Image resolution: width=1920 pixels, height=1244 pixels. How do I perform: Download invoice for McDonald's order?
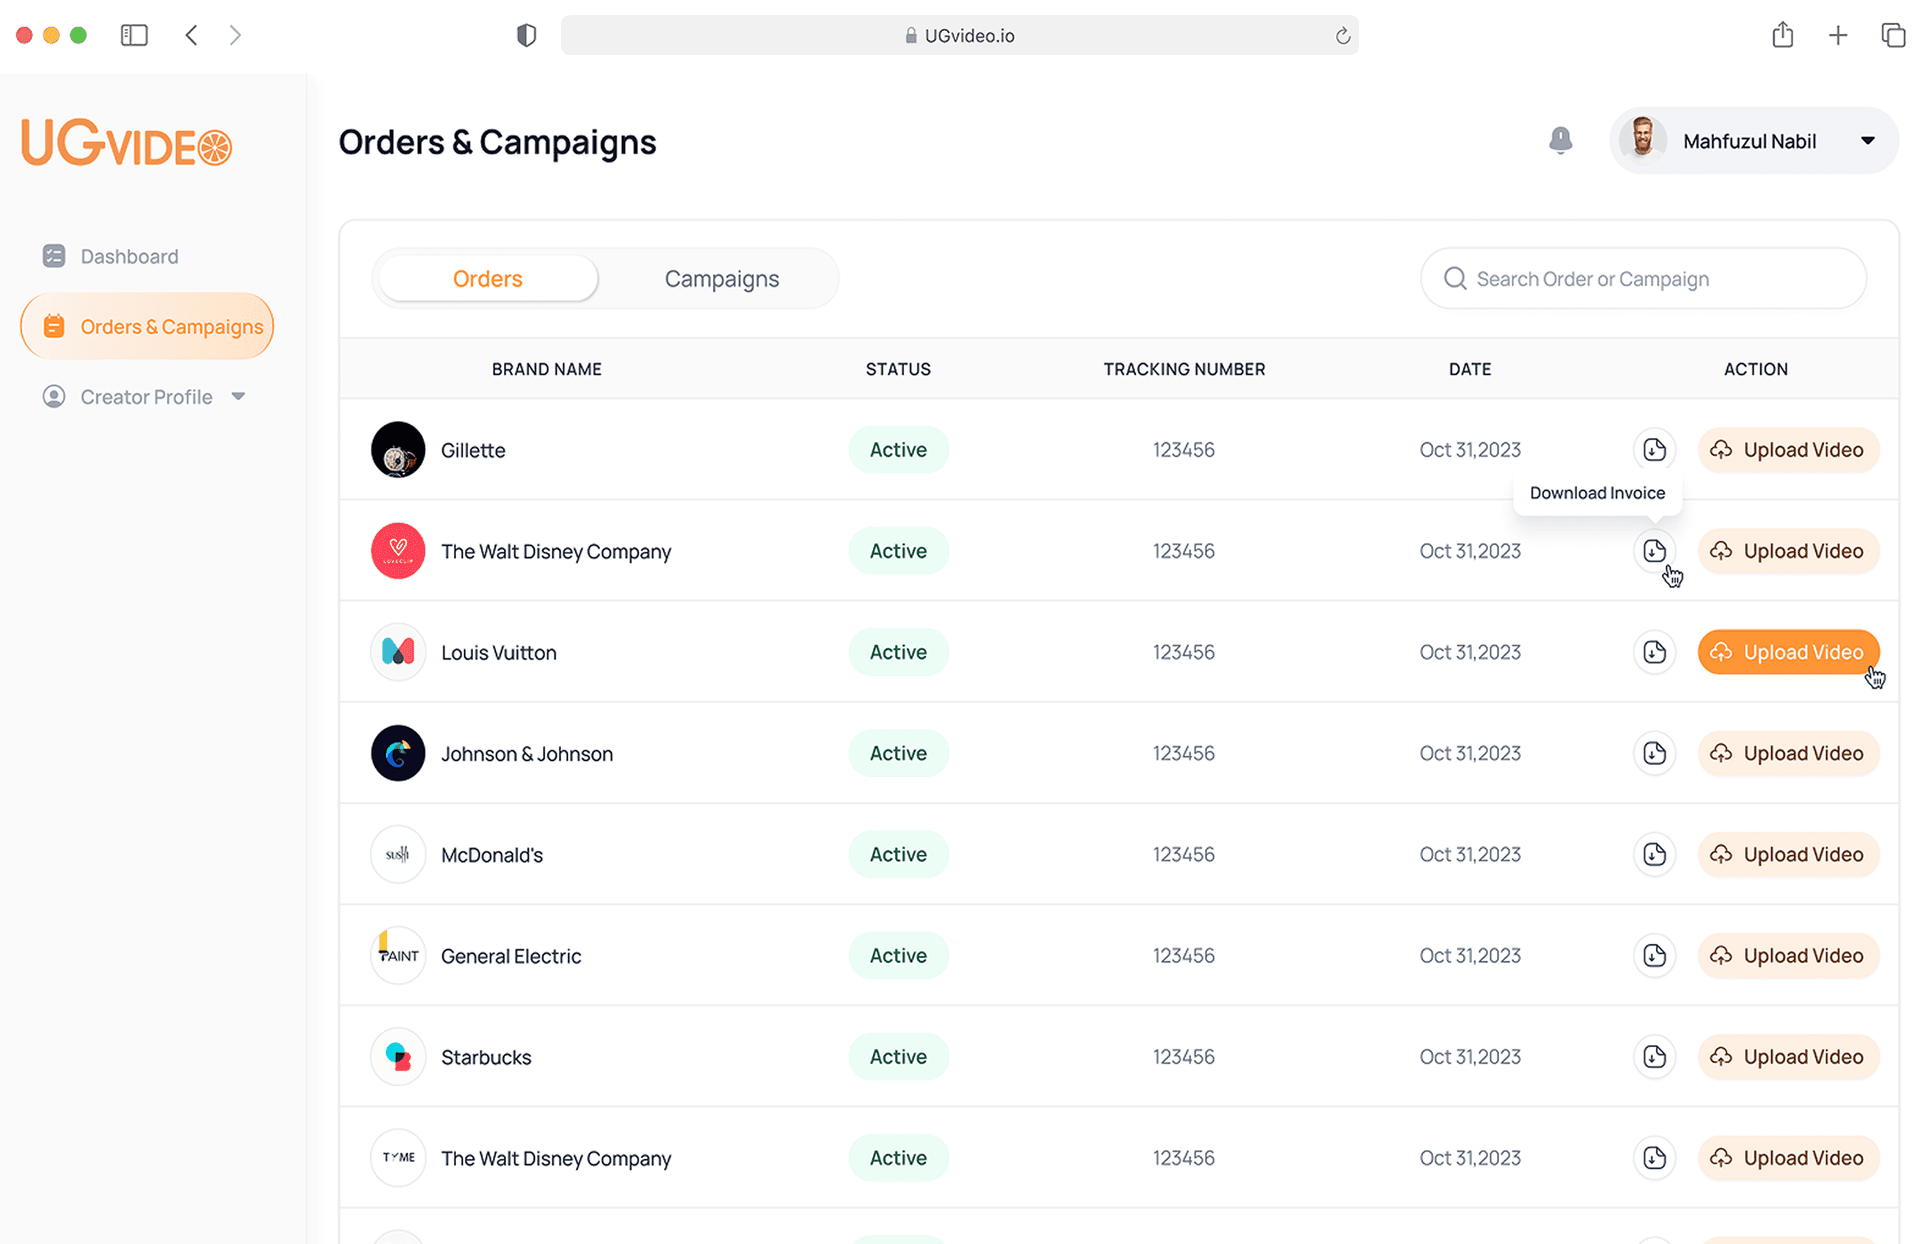[x=1654, y=854]
